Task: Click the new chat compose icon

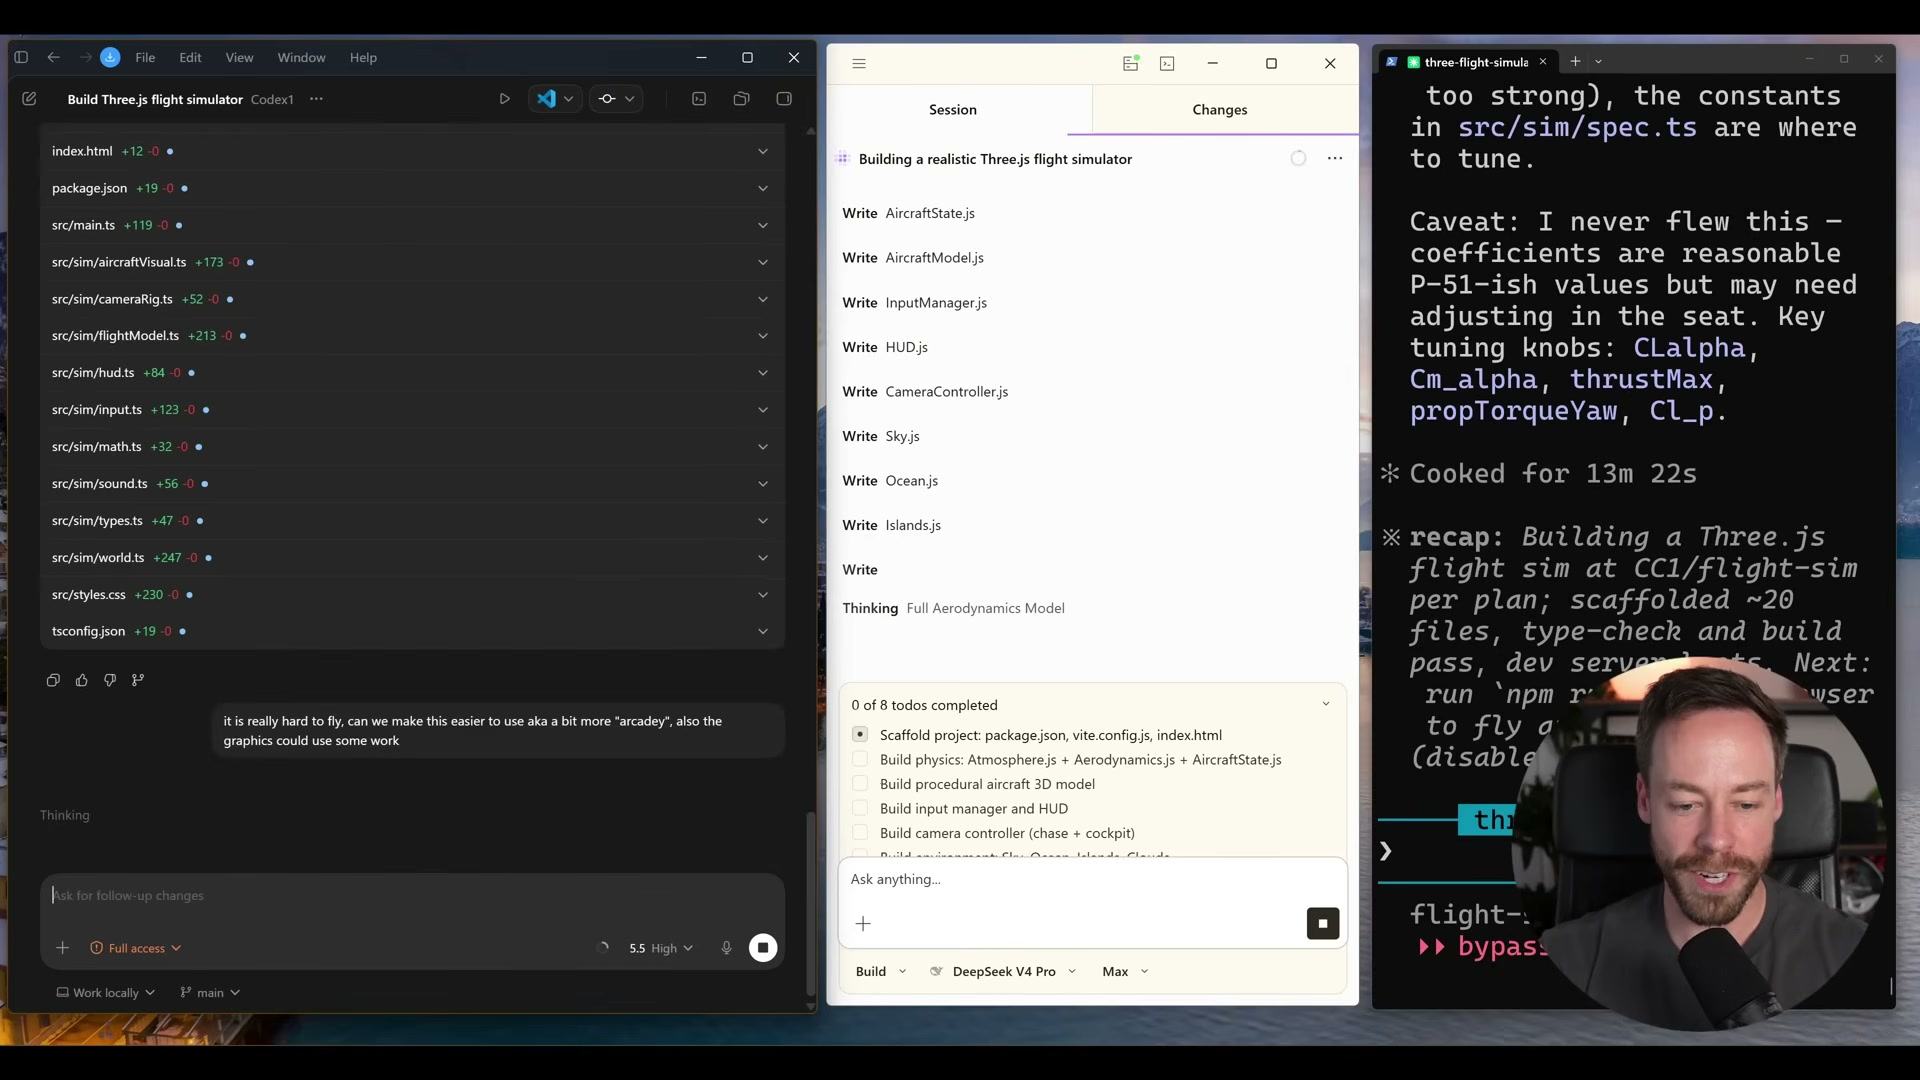Action: 29,99
